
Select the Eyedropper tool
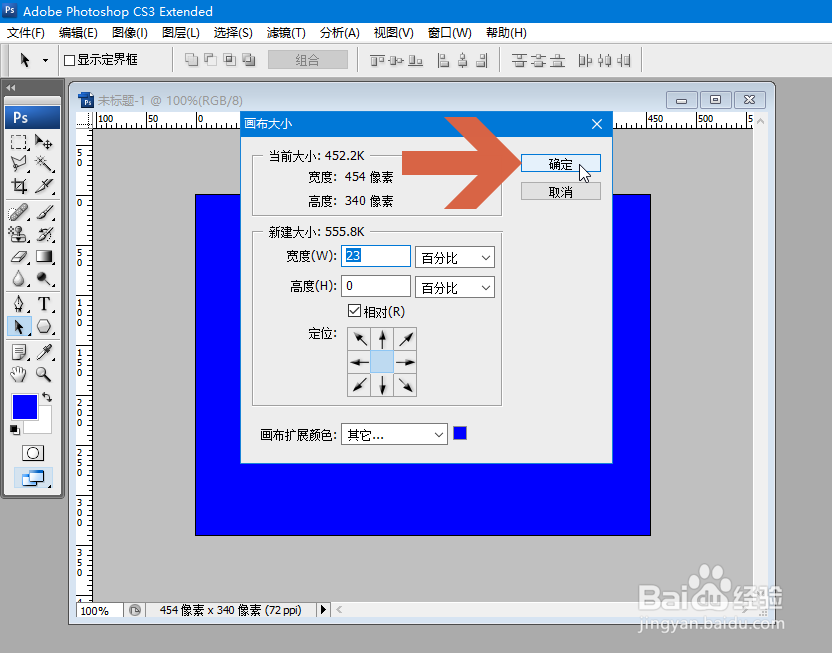[x=44, y=352]
